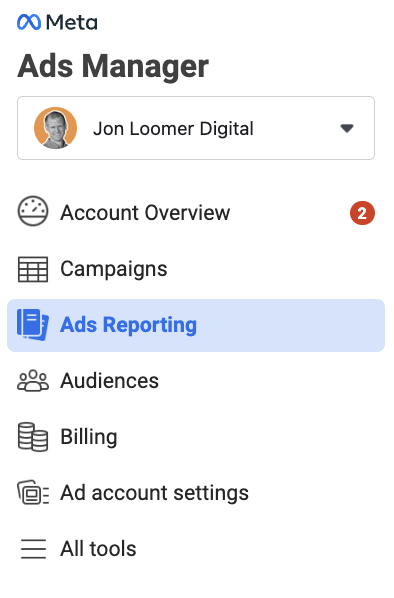This screenshot has height=598, width=394.
Task: Click the All tools hamburger icon
Action: click(33, 549)
